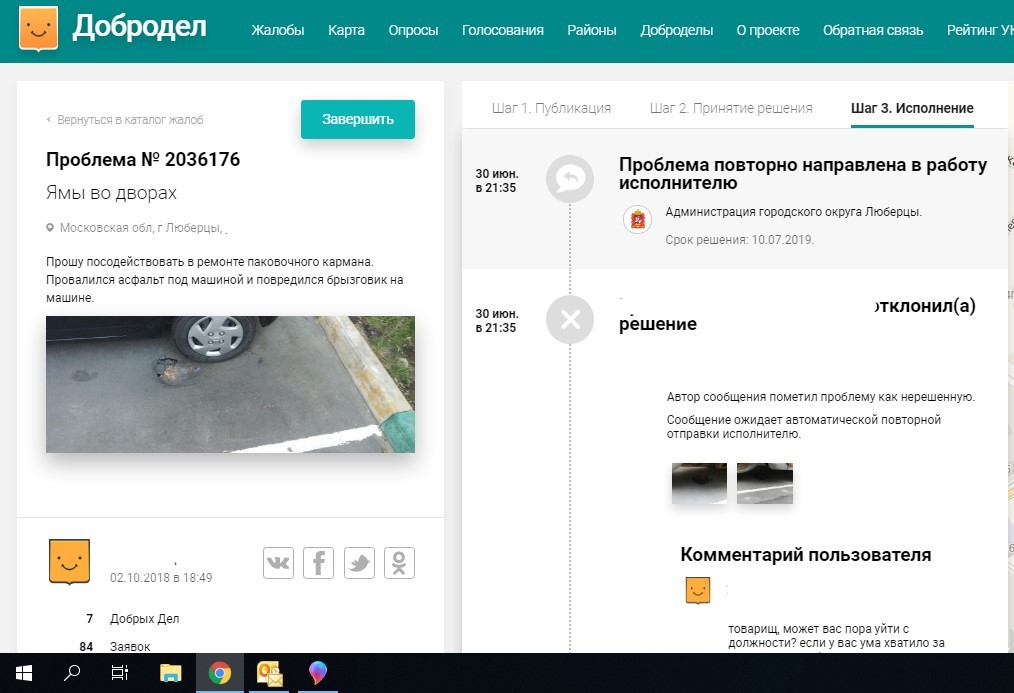Open the Жалобы menu item
Screen dimensions: 1014x693
coord(278,30)
